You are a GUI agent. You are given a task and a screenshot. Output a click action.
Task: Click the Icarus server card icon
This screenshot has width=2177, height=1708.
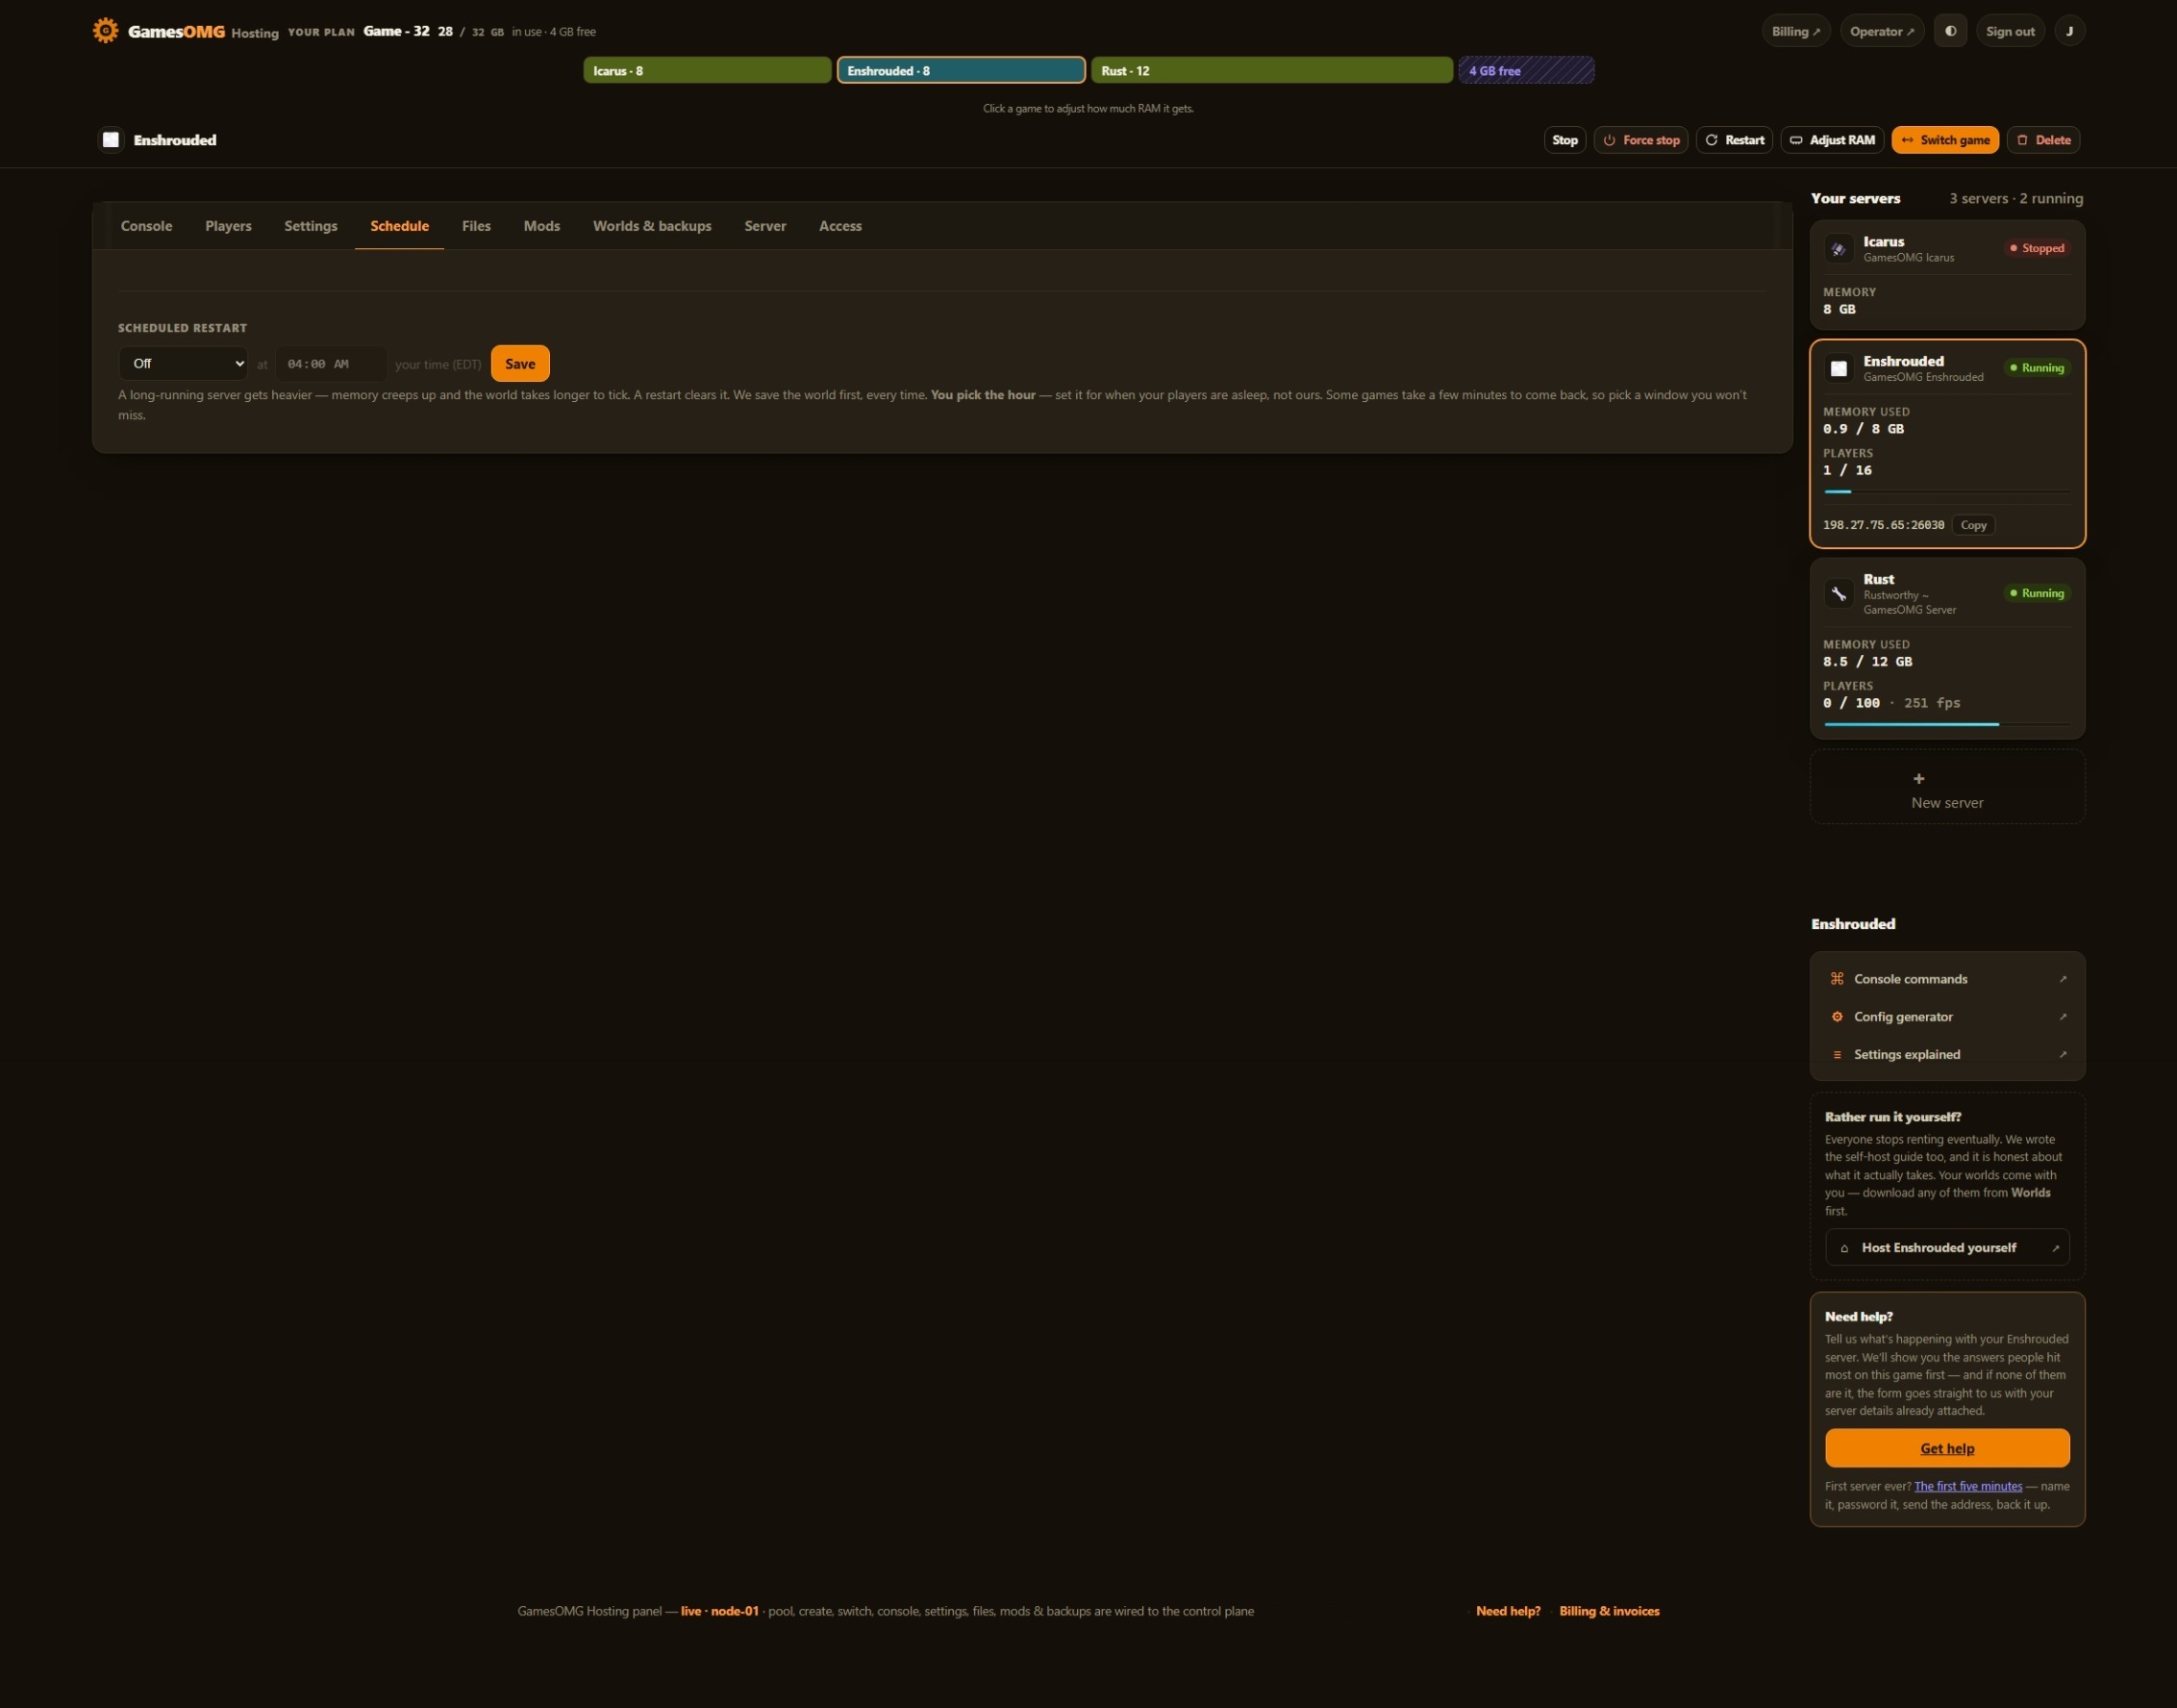click(x=1838, y=249)
